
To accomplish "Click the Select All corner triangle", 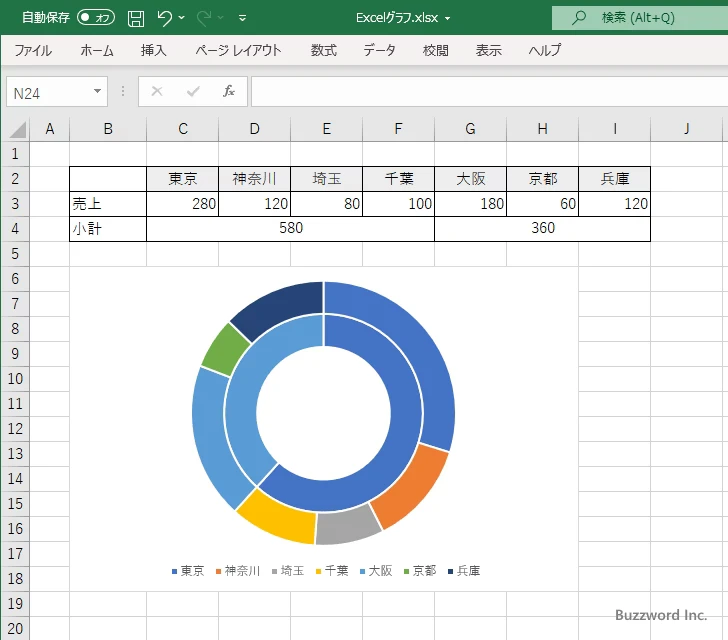I will pos(17,129).
